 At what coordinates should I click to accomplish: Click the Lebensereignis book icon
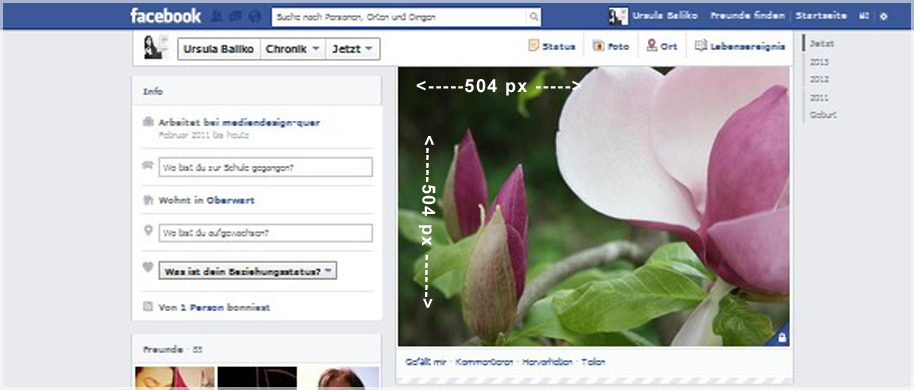(x=701, y=45)
